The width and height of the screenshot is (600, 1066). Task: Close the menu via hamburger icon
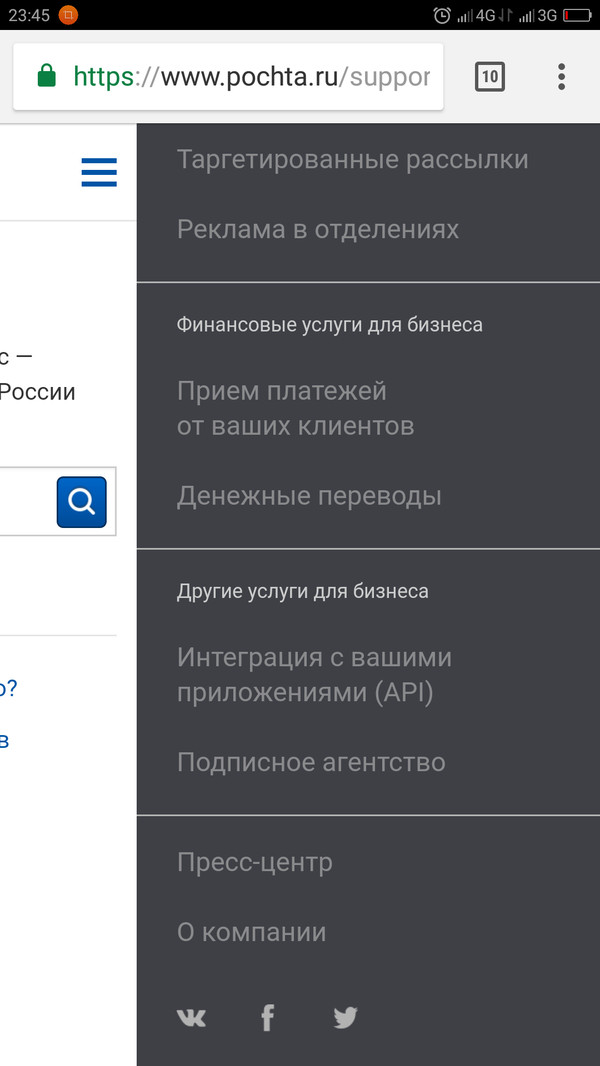(x=99, y=172)
